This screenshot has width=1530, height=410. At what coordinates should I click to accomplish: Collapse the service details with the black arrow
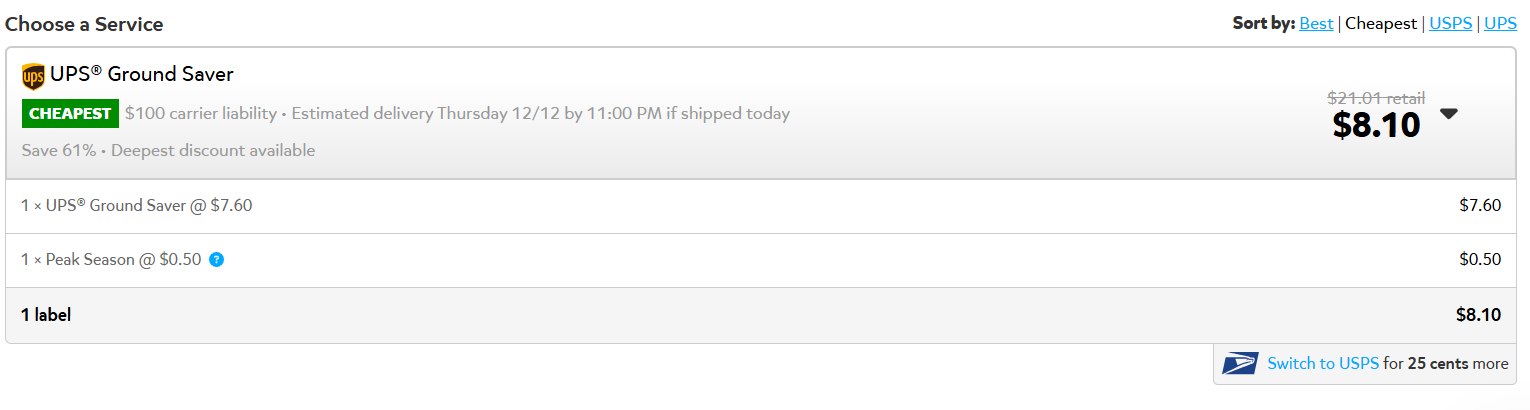[1449, 114]
